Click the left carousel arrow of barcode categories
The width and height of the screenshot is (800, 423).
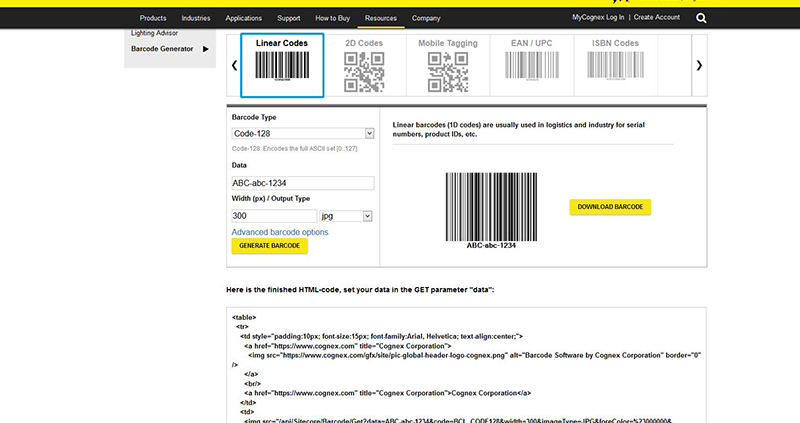[234, 65]
